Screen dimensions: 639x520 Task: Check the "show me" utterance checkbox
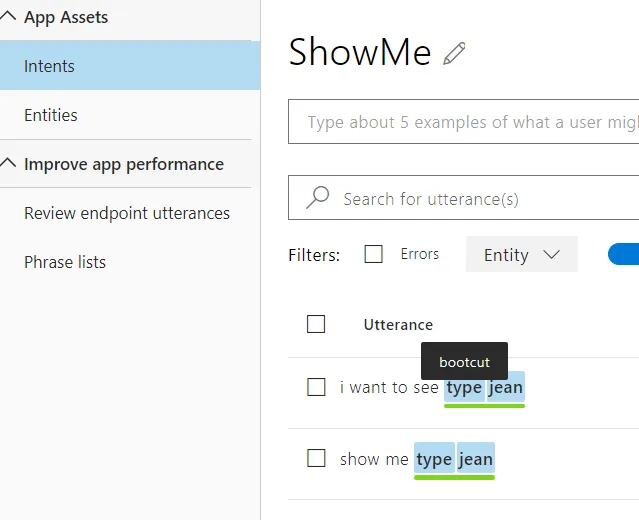pos(316,458)
